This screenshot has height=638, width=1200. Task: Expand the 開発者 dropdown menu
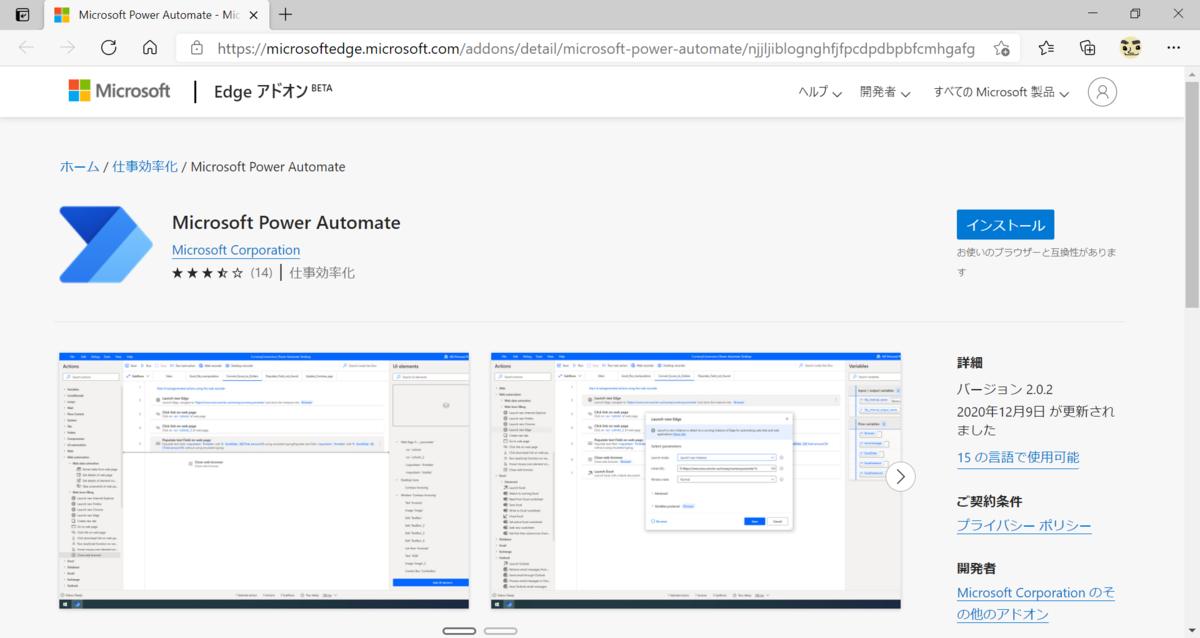click(x=885, y=92)
